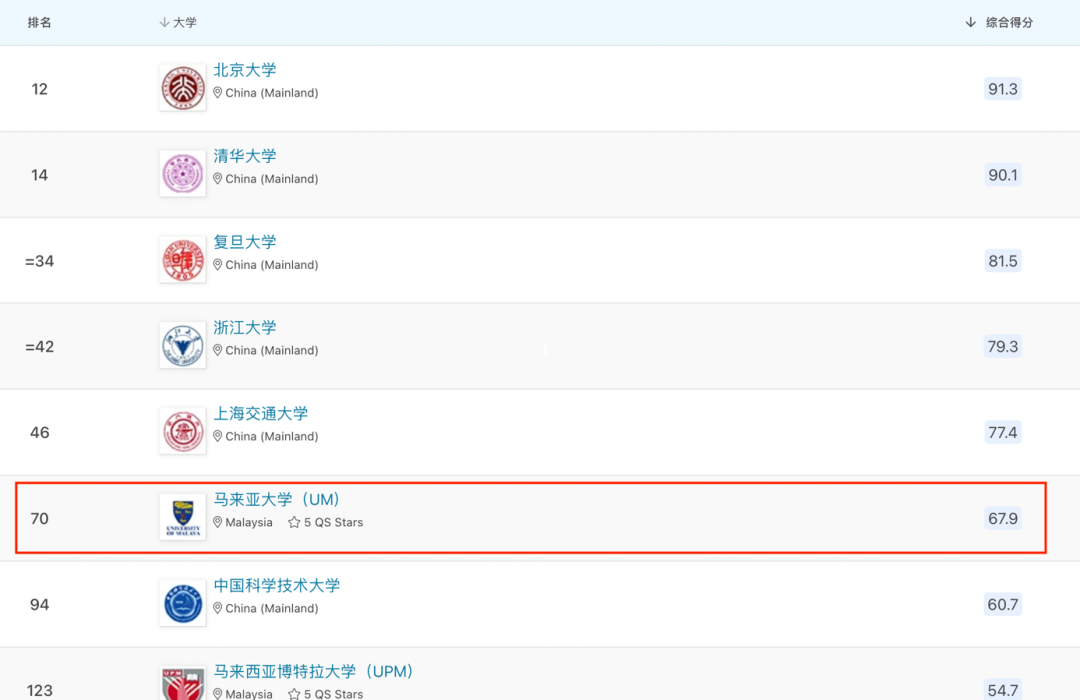
Task: Click the star icon beside 5 QS Stars
Action: [x=292, y=522]
